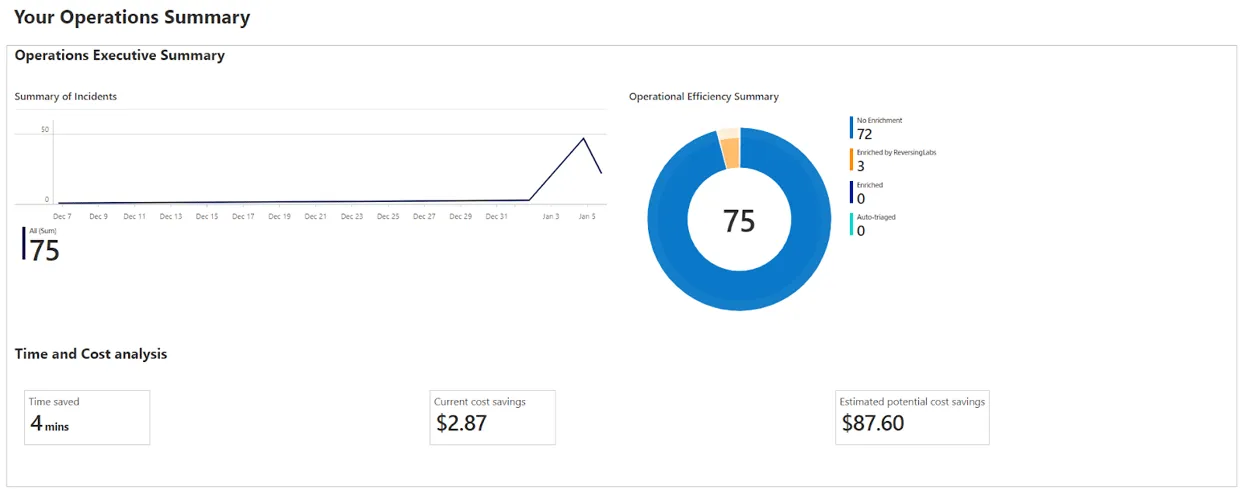Click the teal Auto-triaged legend color bar
Image resolution: width=1243 pixels, height=498 pixels.
tap(852, 225)
